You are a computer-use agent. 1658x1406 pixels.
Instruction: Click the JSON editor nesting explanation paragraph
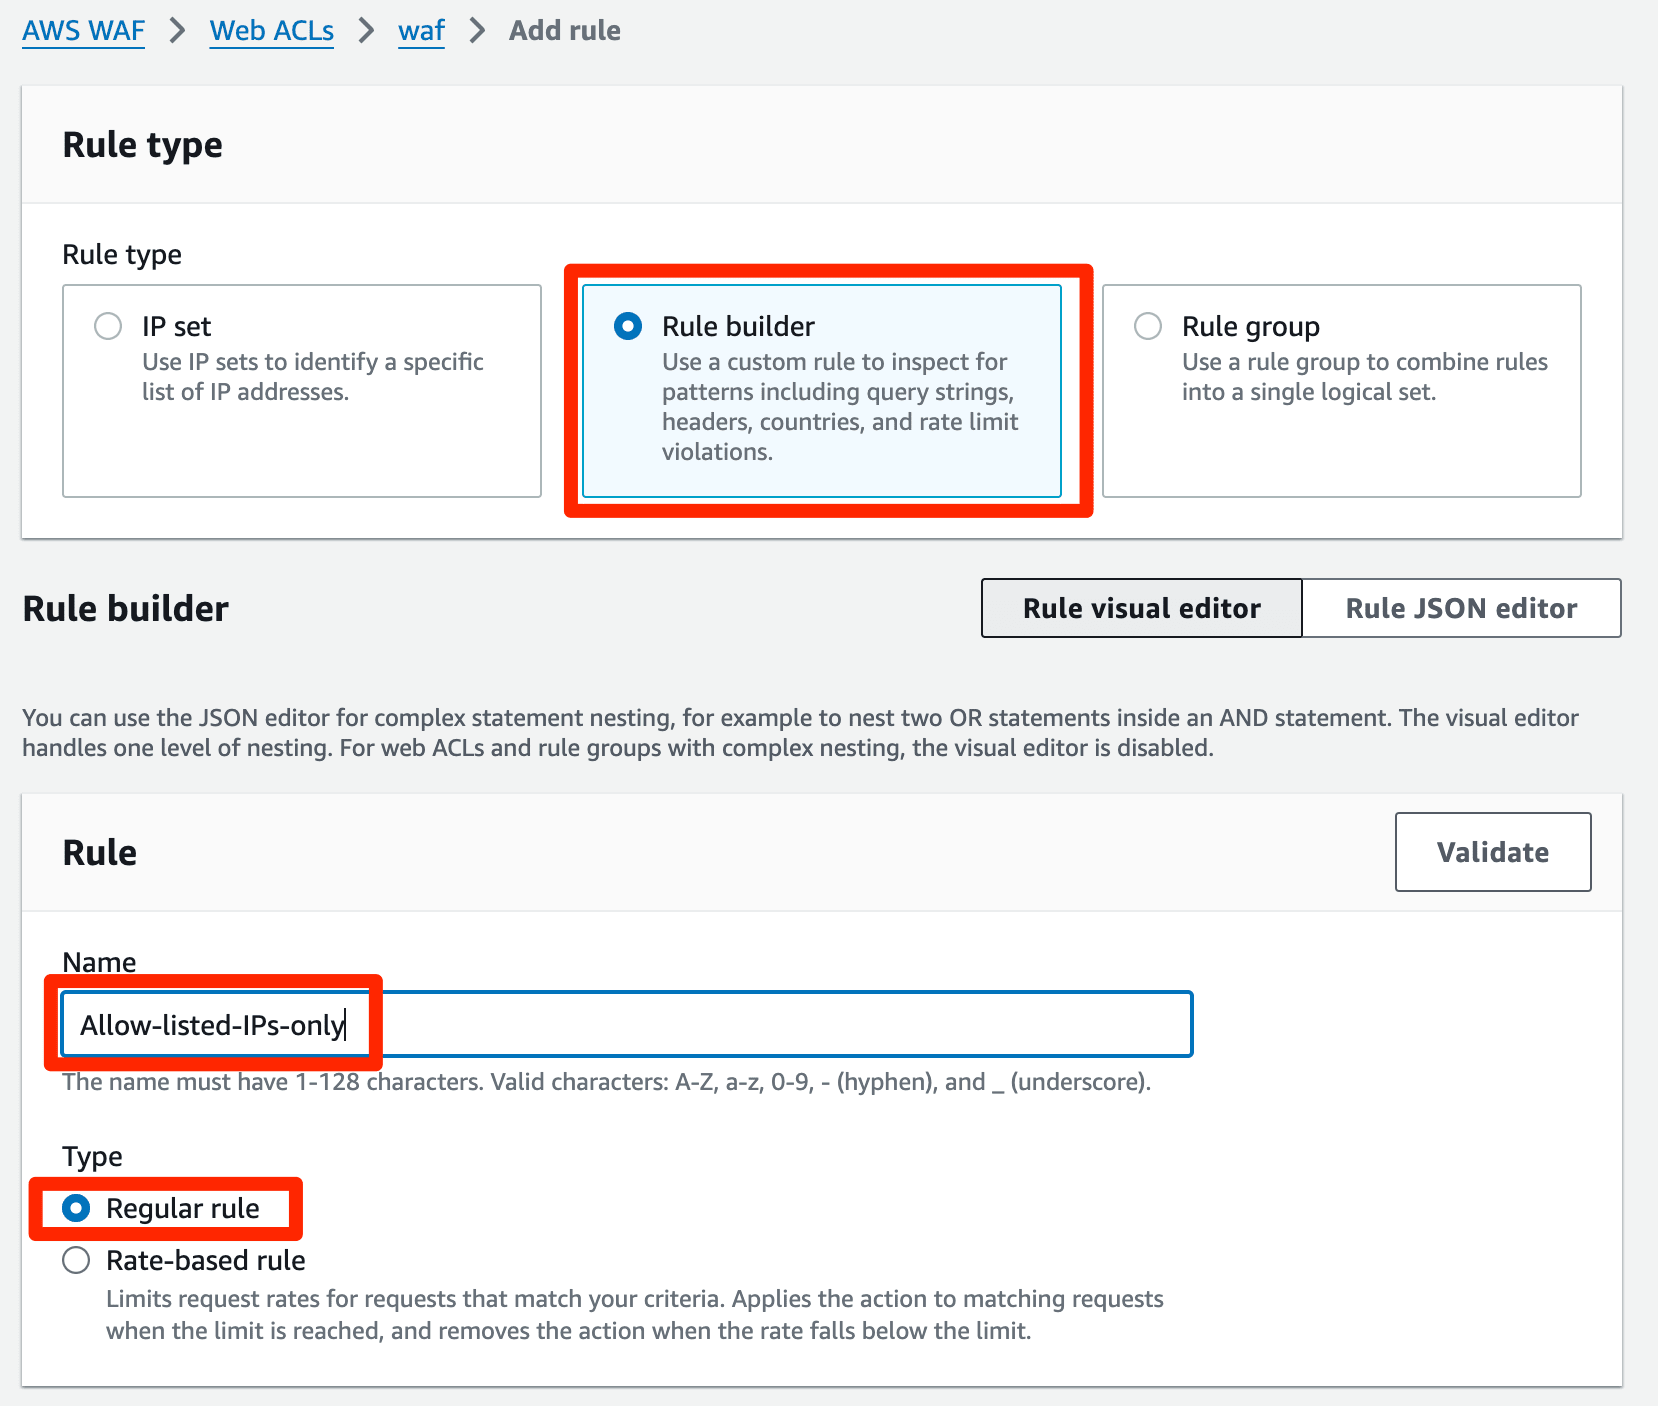tap(800, 733)
